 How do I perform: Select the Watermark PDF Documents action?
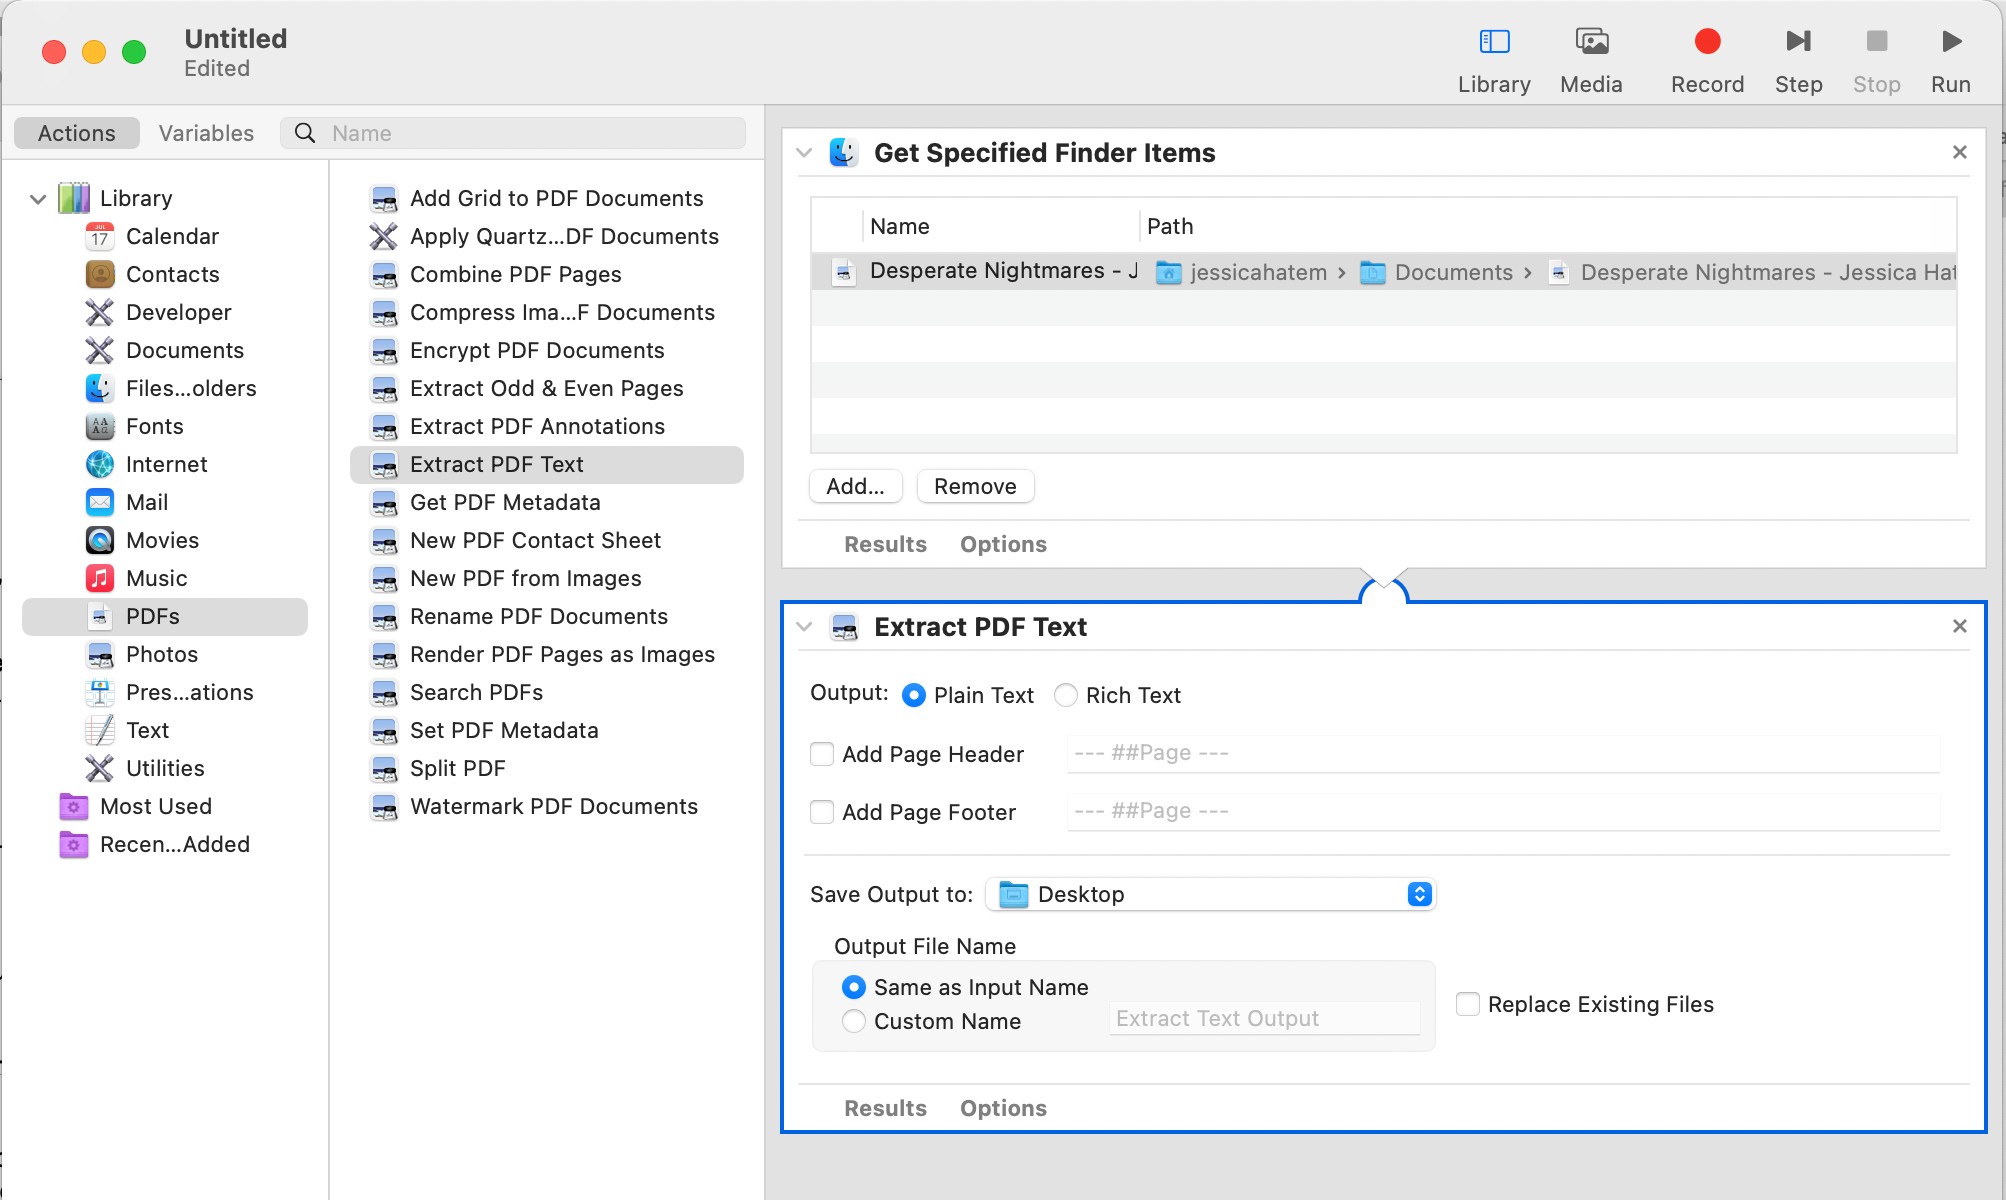pyautogui.click(x=554, y=807)
